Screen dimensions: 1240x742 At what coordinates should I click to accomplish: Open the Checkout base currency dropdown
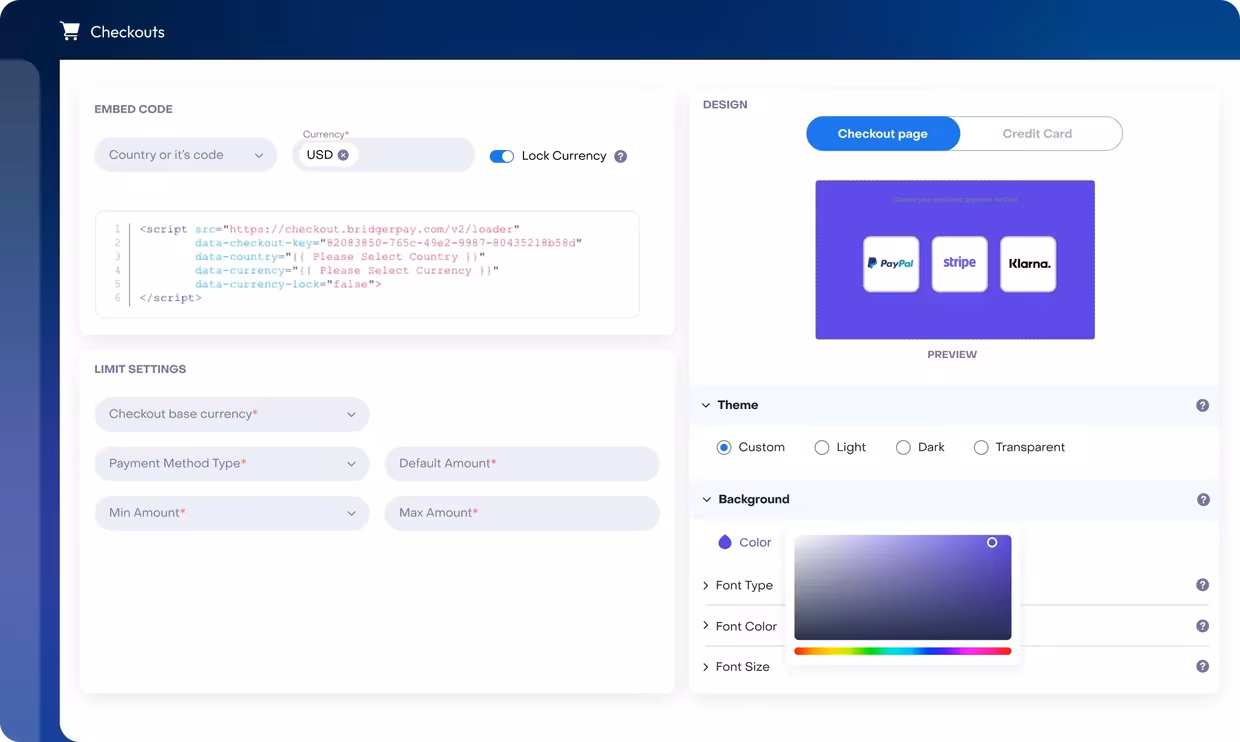(232, 414)
